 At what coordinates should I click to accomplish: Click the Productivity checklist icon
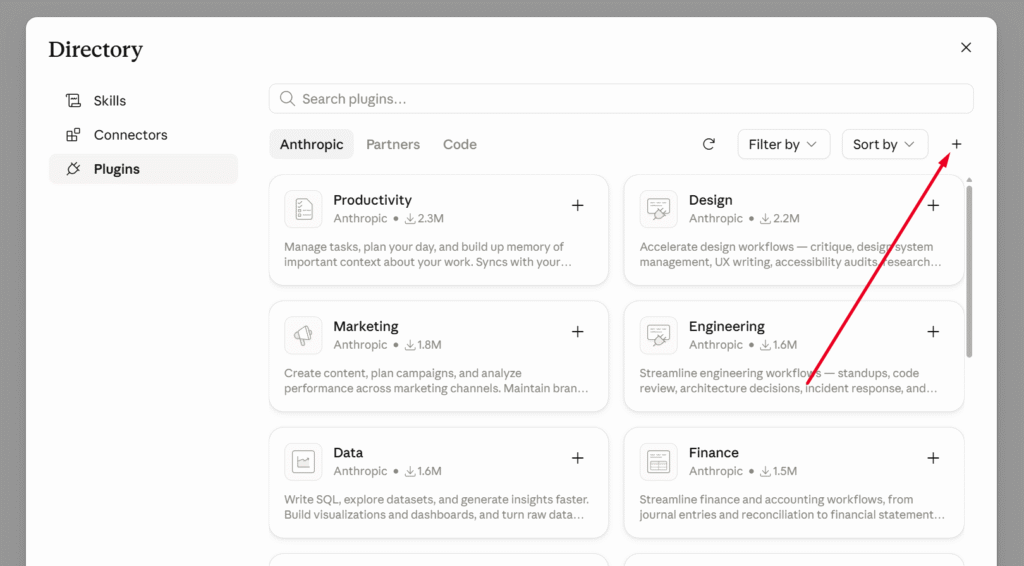(x=303, y=209)
